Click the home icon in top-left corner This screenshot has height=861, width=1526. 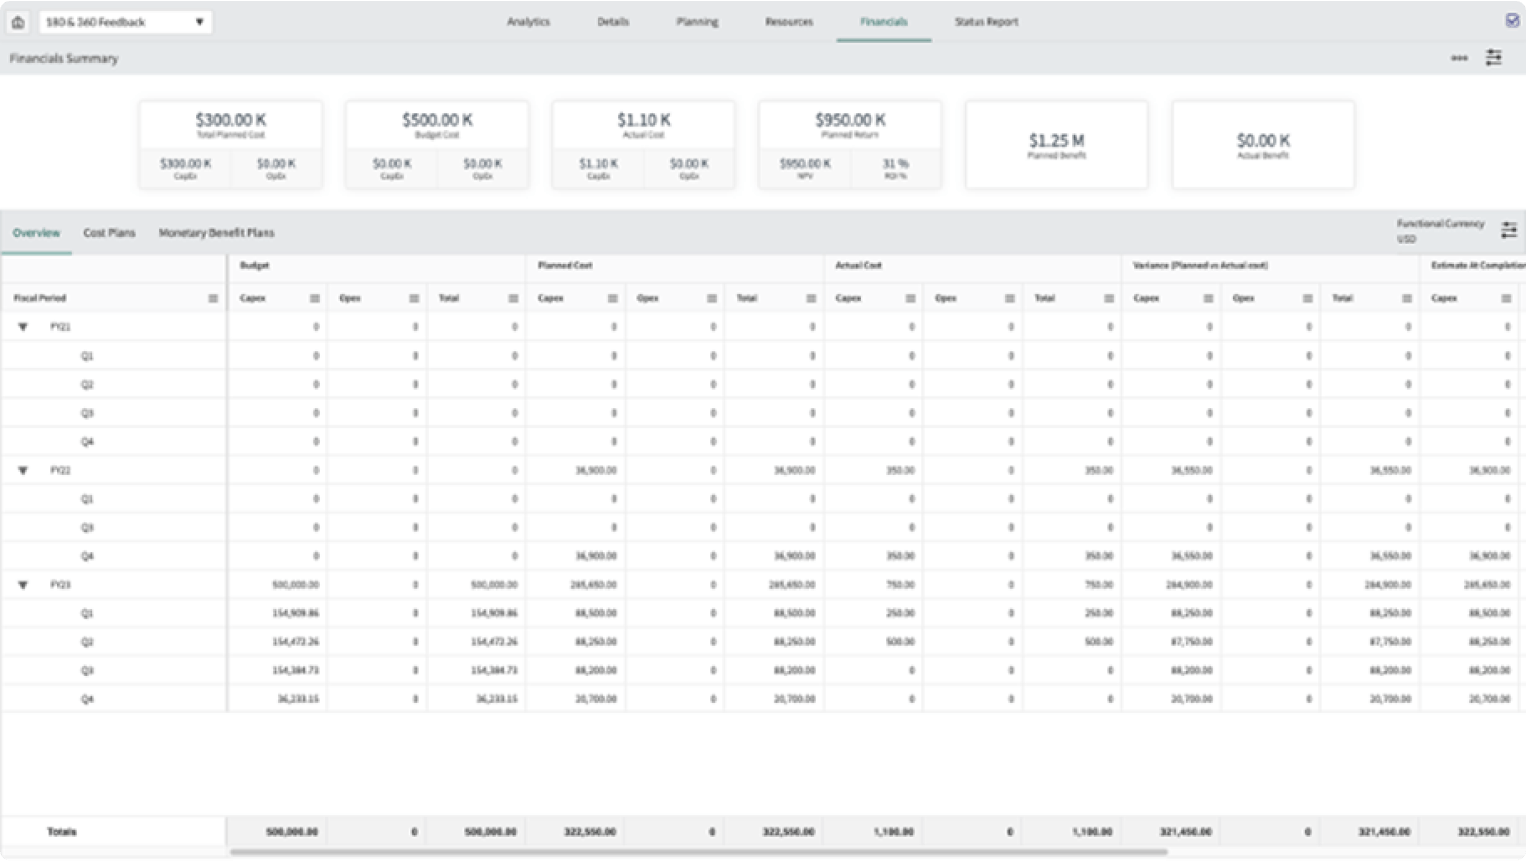pos(16,20)
